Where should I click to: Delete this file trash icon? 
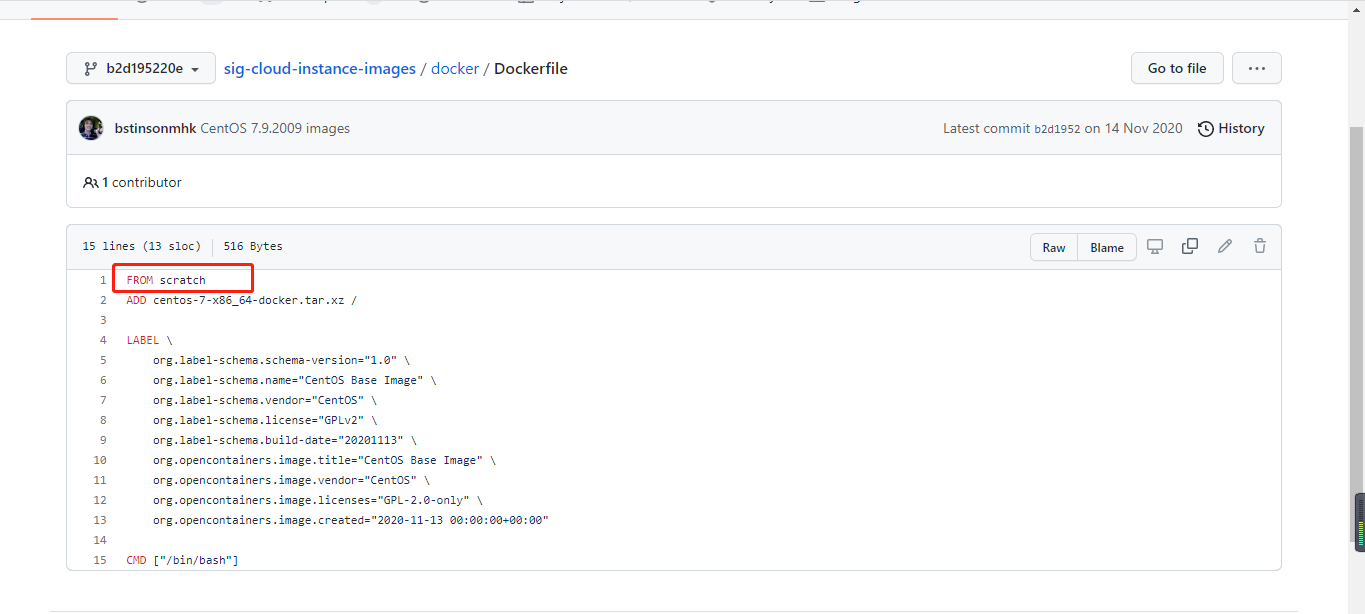point(1260,246)
